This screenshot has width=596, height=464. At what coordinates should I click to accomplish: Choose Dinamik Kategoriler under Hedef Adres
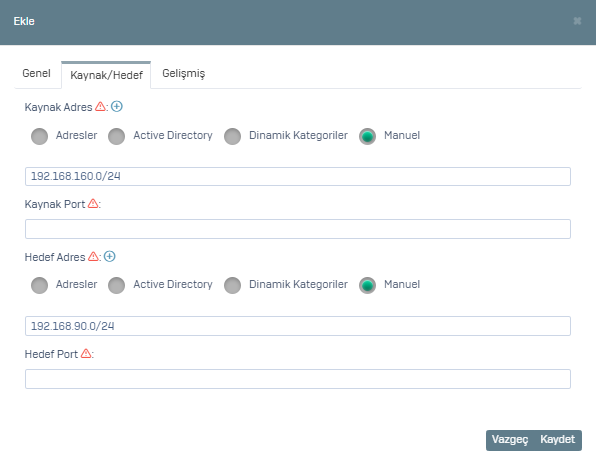tap(233, 285)
